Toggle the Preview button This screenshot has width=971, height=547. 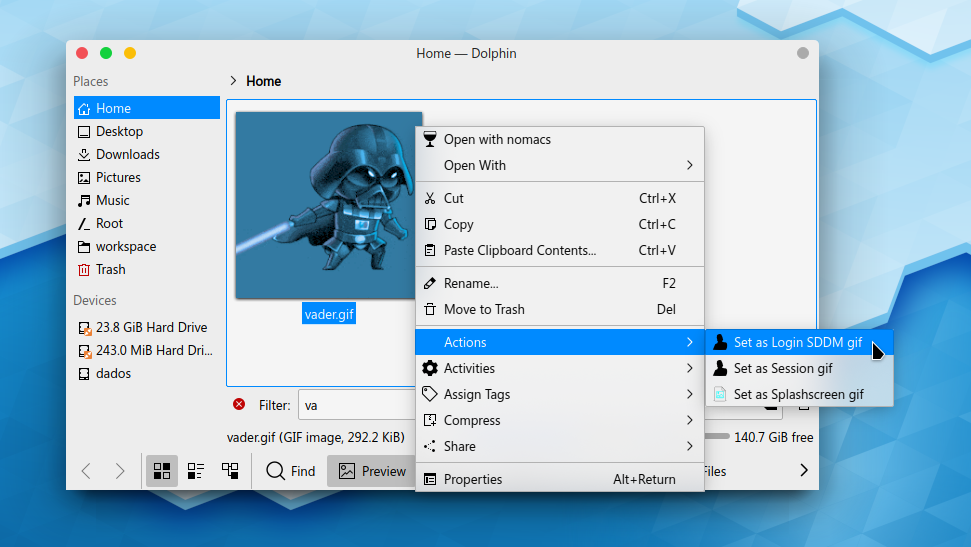tap(372, 471)
